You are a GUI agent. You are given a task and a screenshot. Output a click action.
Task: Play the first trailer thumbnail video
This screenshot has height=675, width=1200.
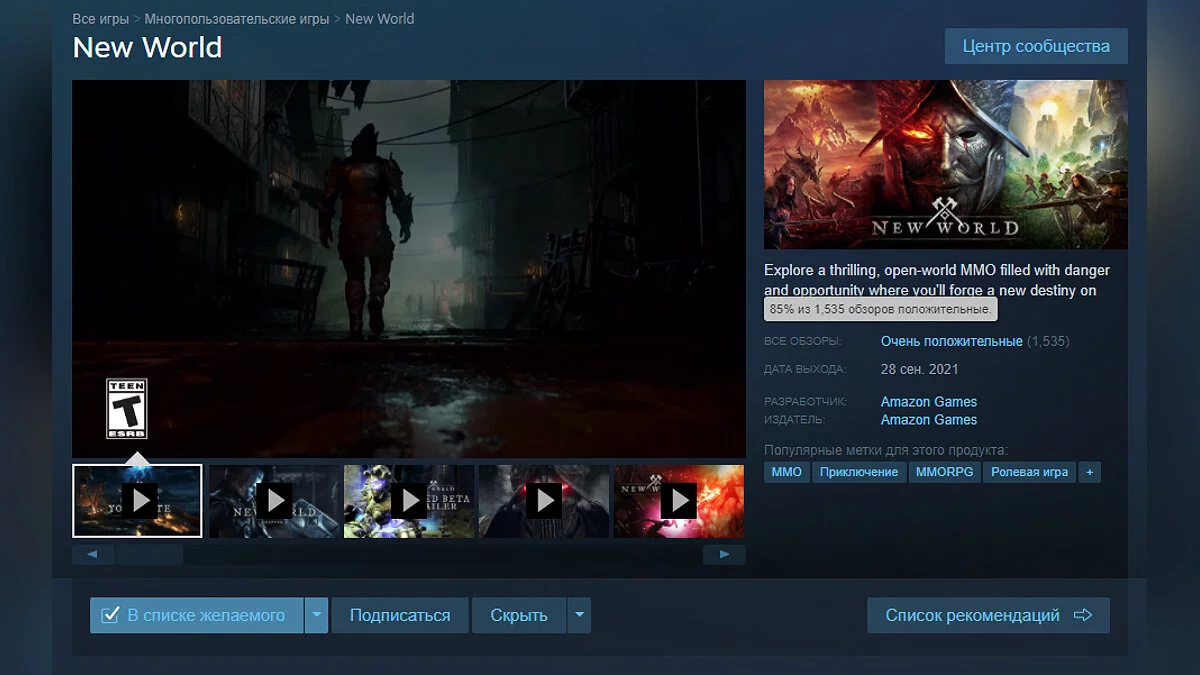[138, 500]
